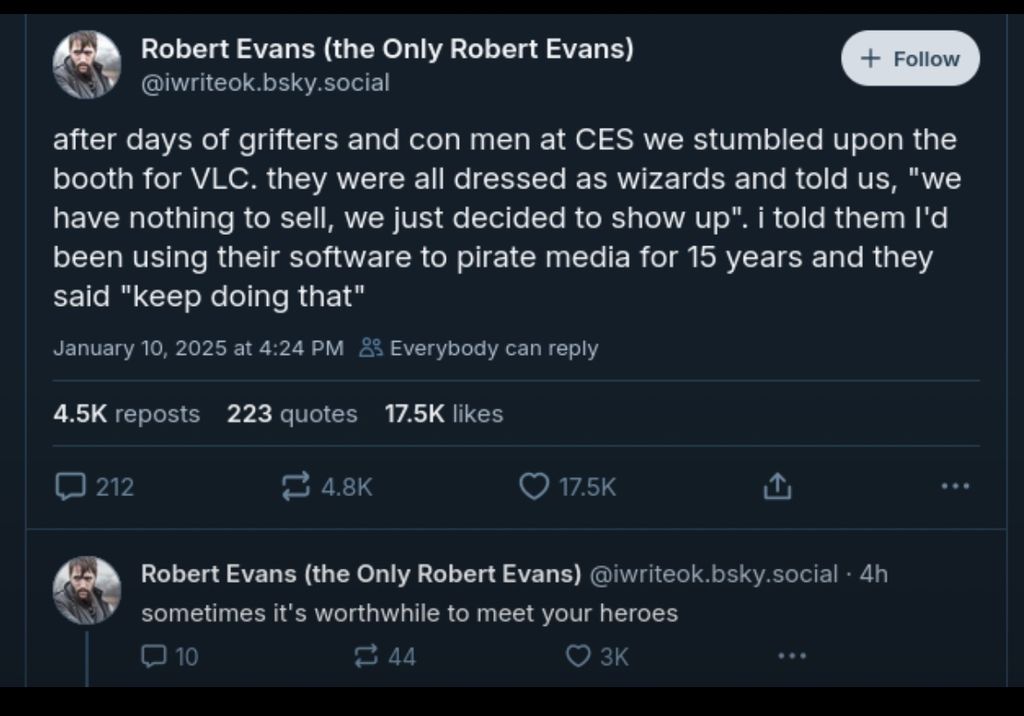Open the avatar on the reply post
1024x716 pixels.
point(87,591)
